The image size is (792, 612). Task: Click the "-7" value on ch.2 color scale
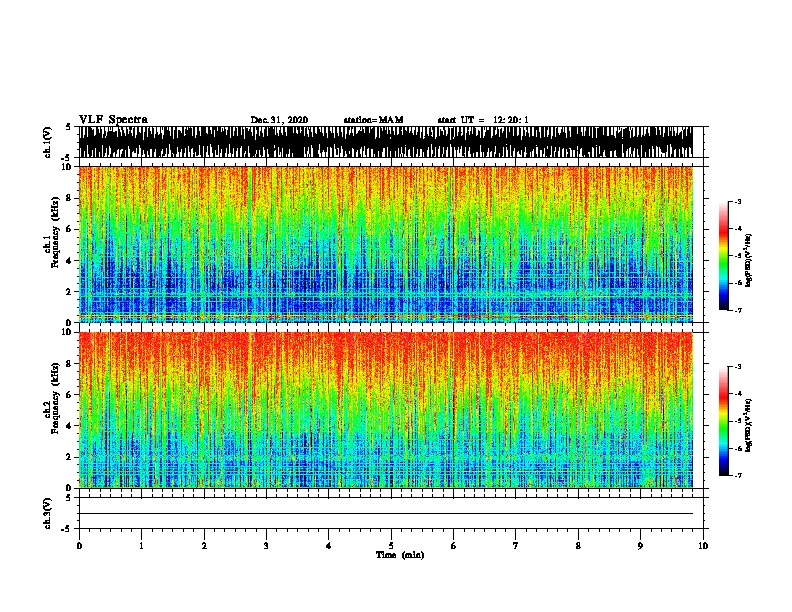point(738,475)
